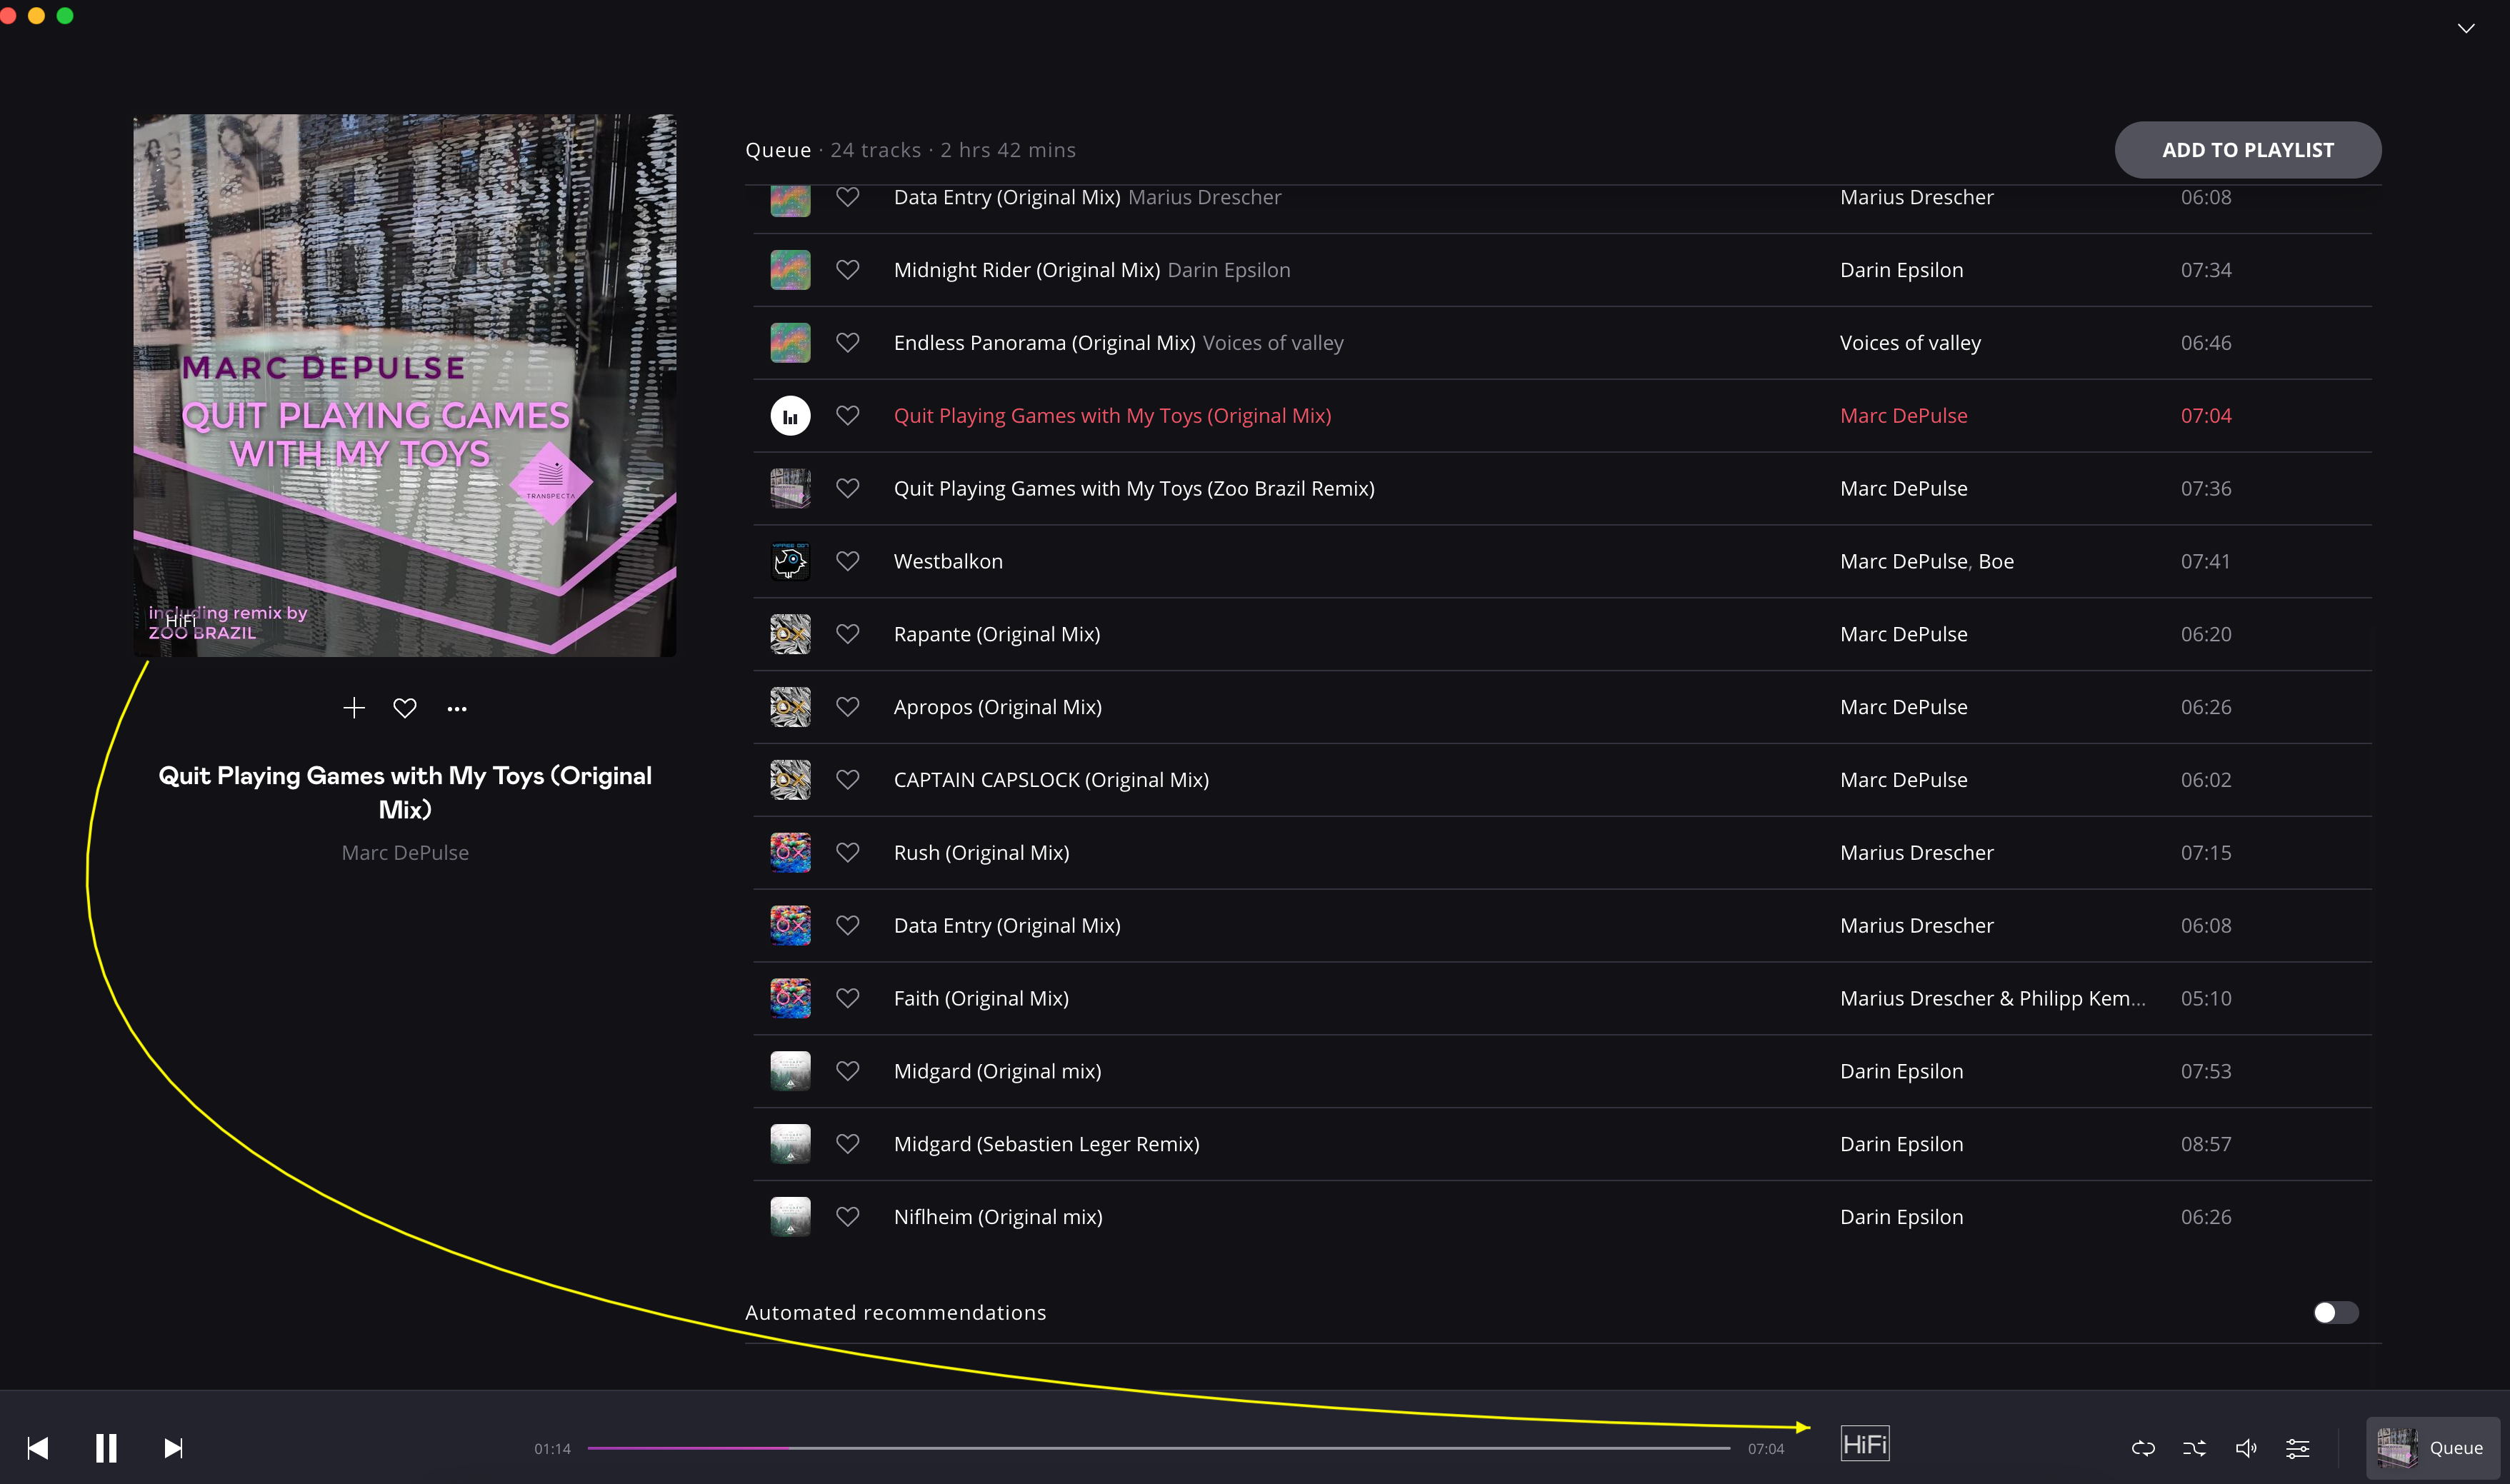Image resolution: width=2510 pixels, height=1484 pixels.
Task: Click the Marc DePulse album cover art
Action: pos(405,385)
